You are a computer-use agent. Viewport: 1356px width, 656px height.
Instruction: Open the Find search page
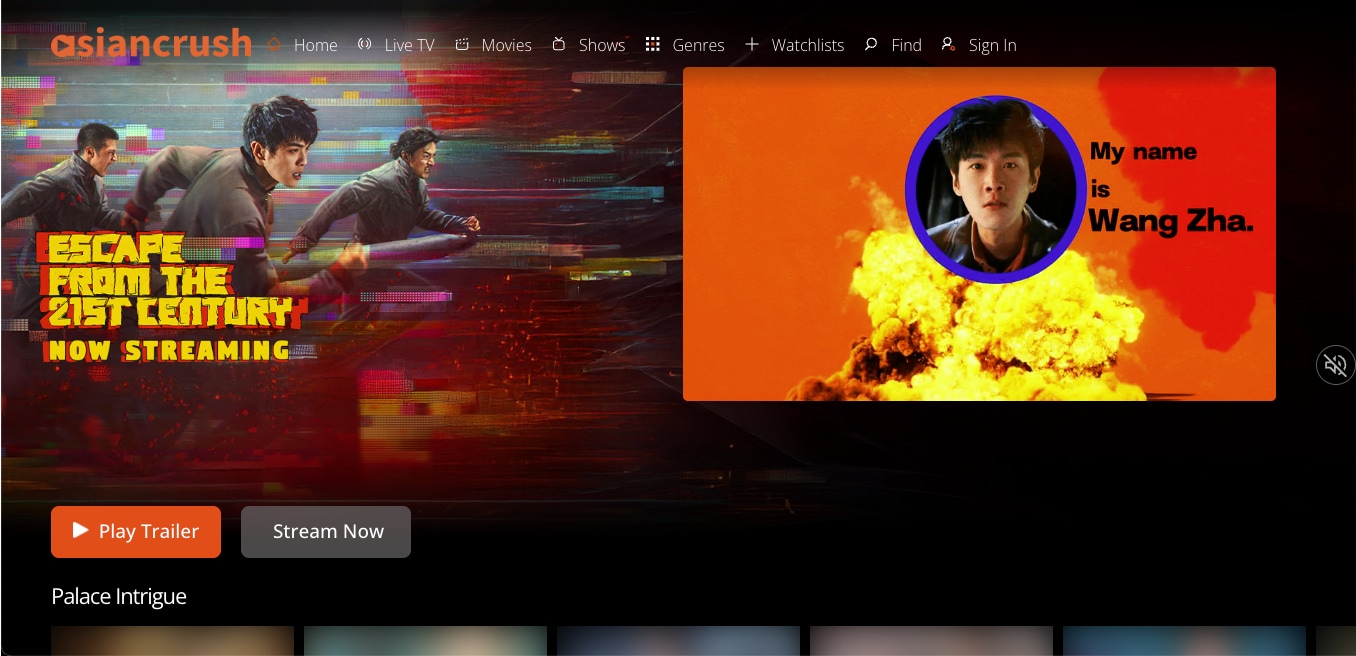(x=906, y=45)
